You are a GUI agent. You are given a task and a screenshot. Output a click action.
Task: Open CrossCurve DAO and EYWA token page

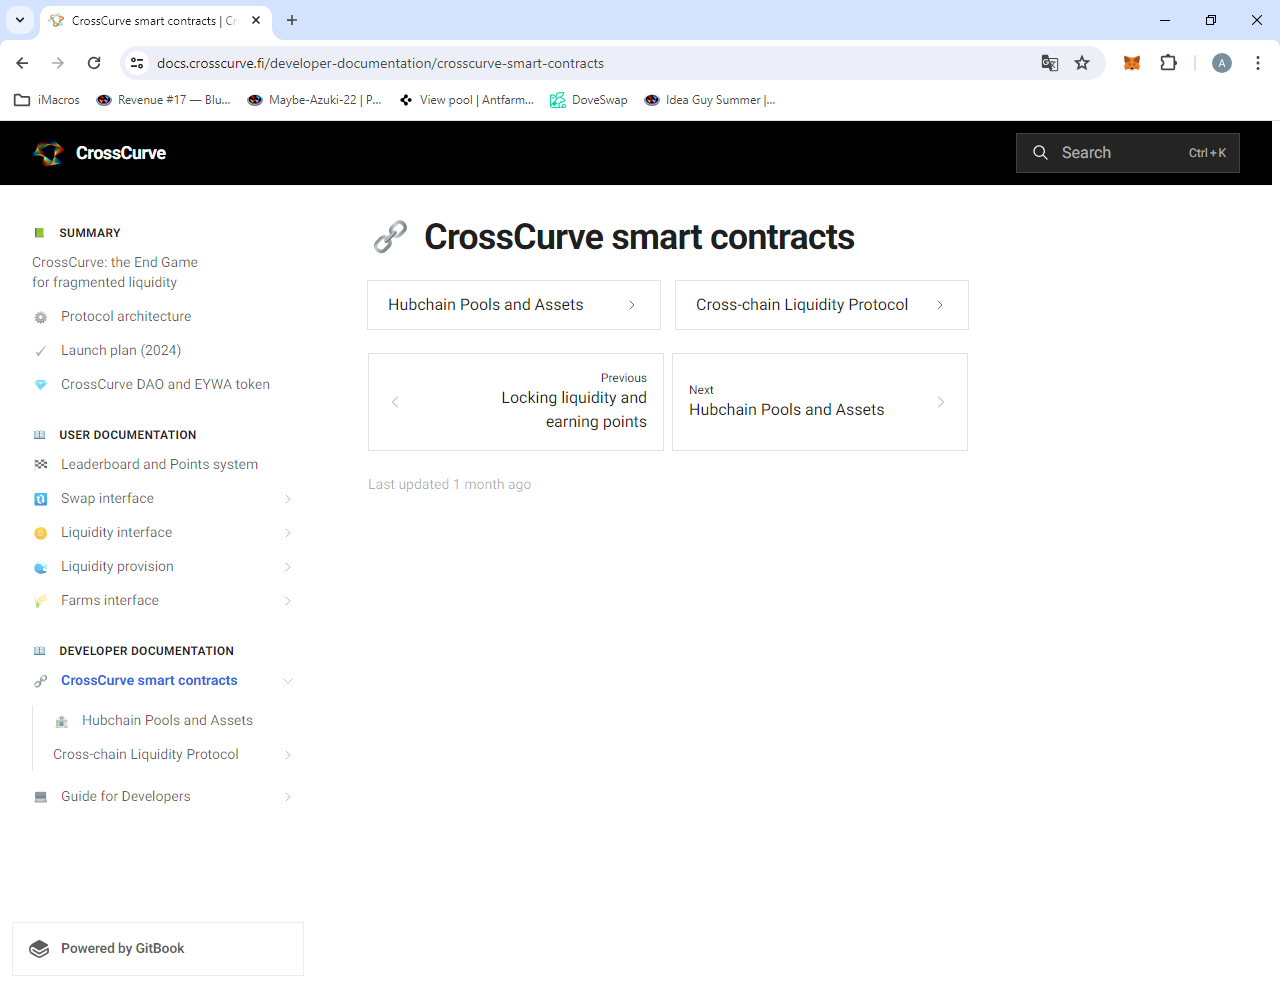165,385
